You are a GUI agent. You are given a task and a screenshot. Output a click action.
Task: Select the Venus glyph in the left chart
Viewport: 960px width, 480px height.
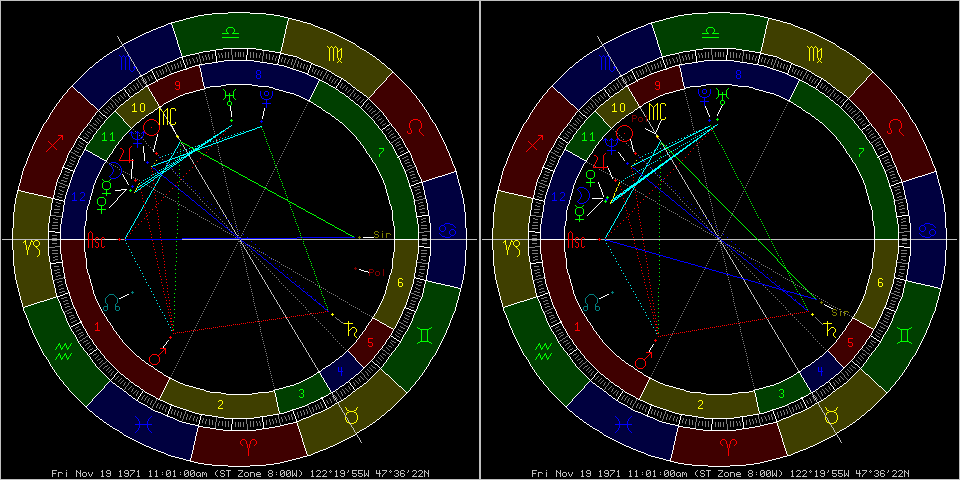click(x=103, y=203)
